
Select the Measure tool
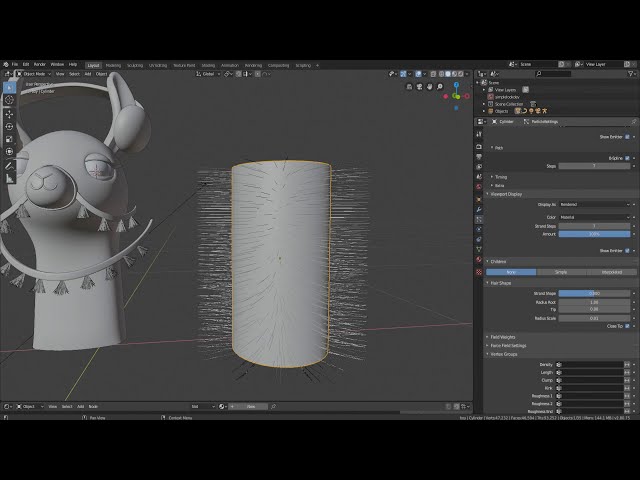pyautogui.click(x=10, y=179)
